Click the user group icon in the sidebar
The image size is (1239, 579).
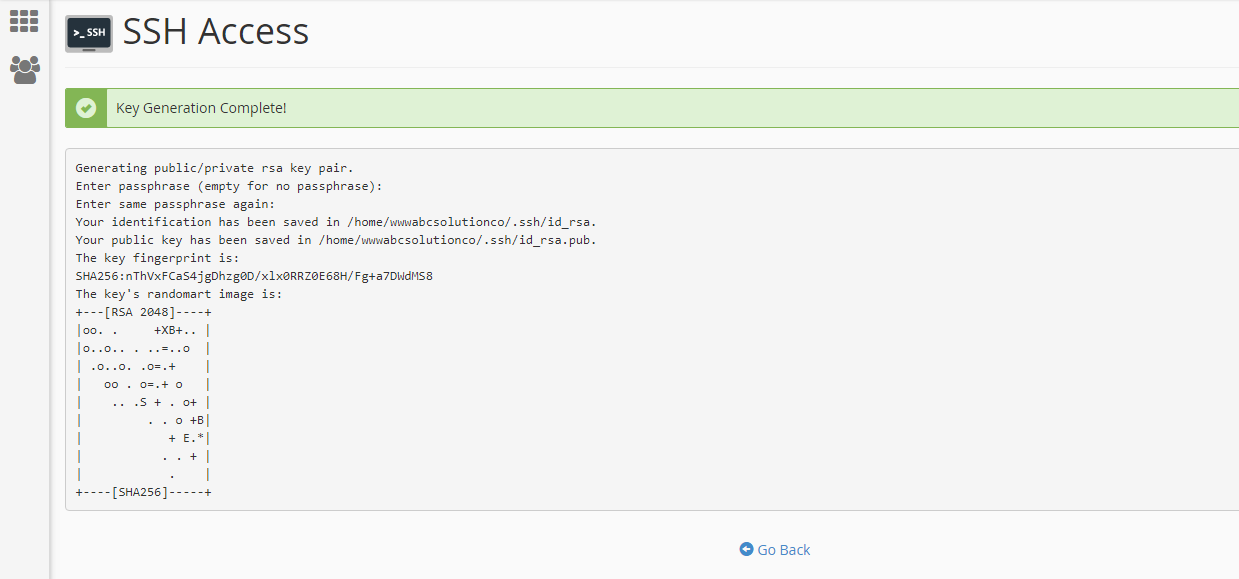click(24, 70)
